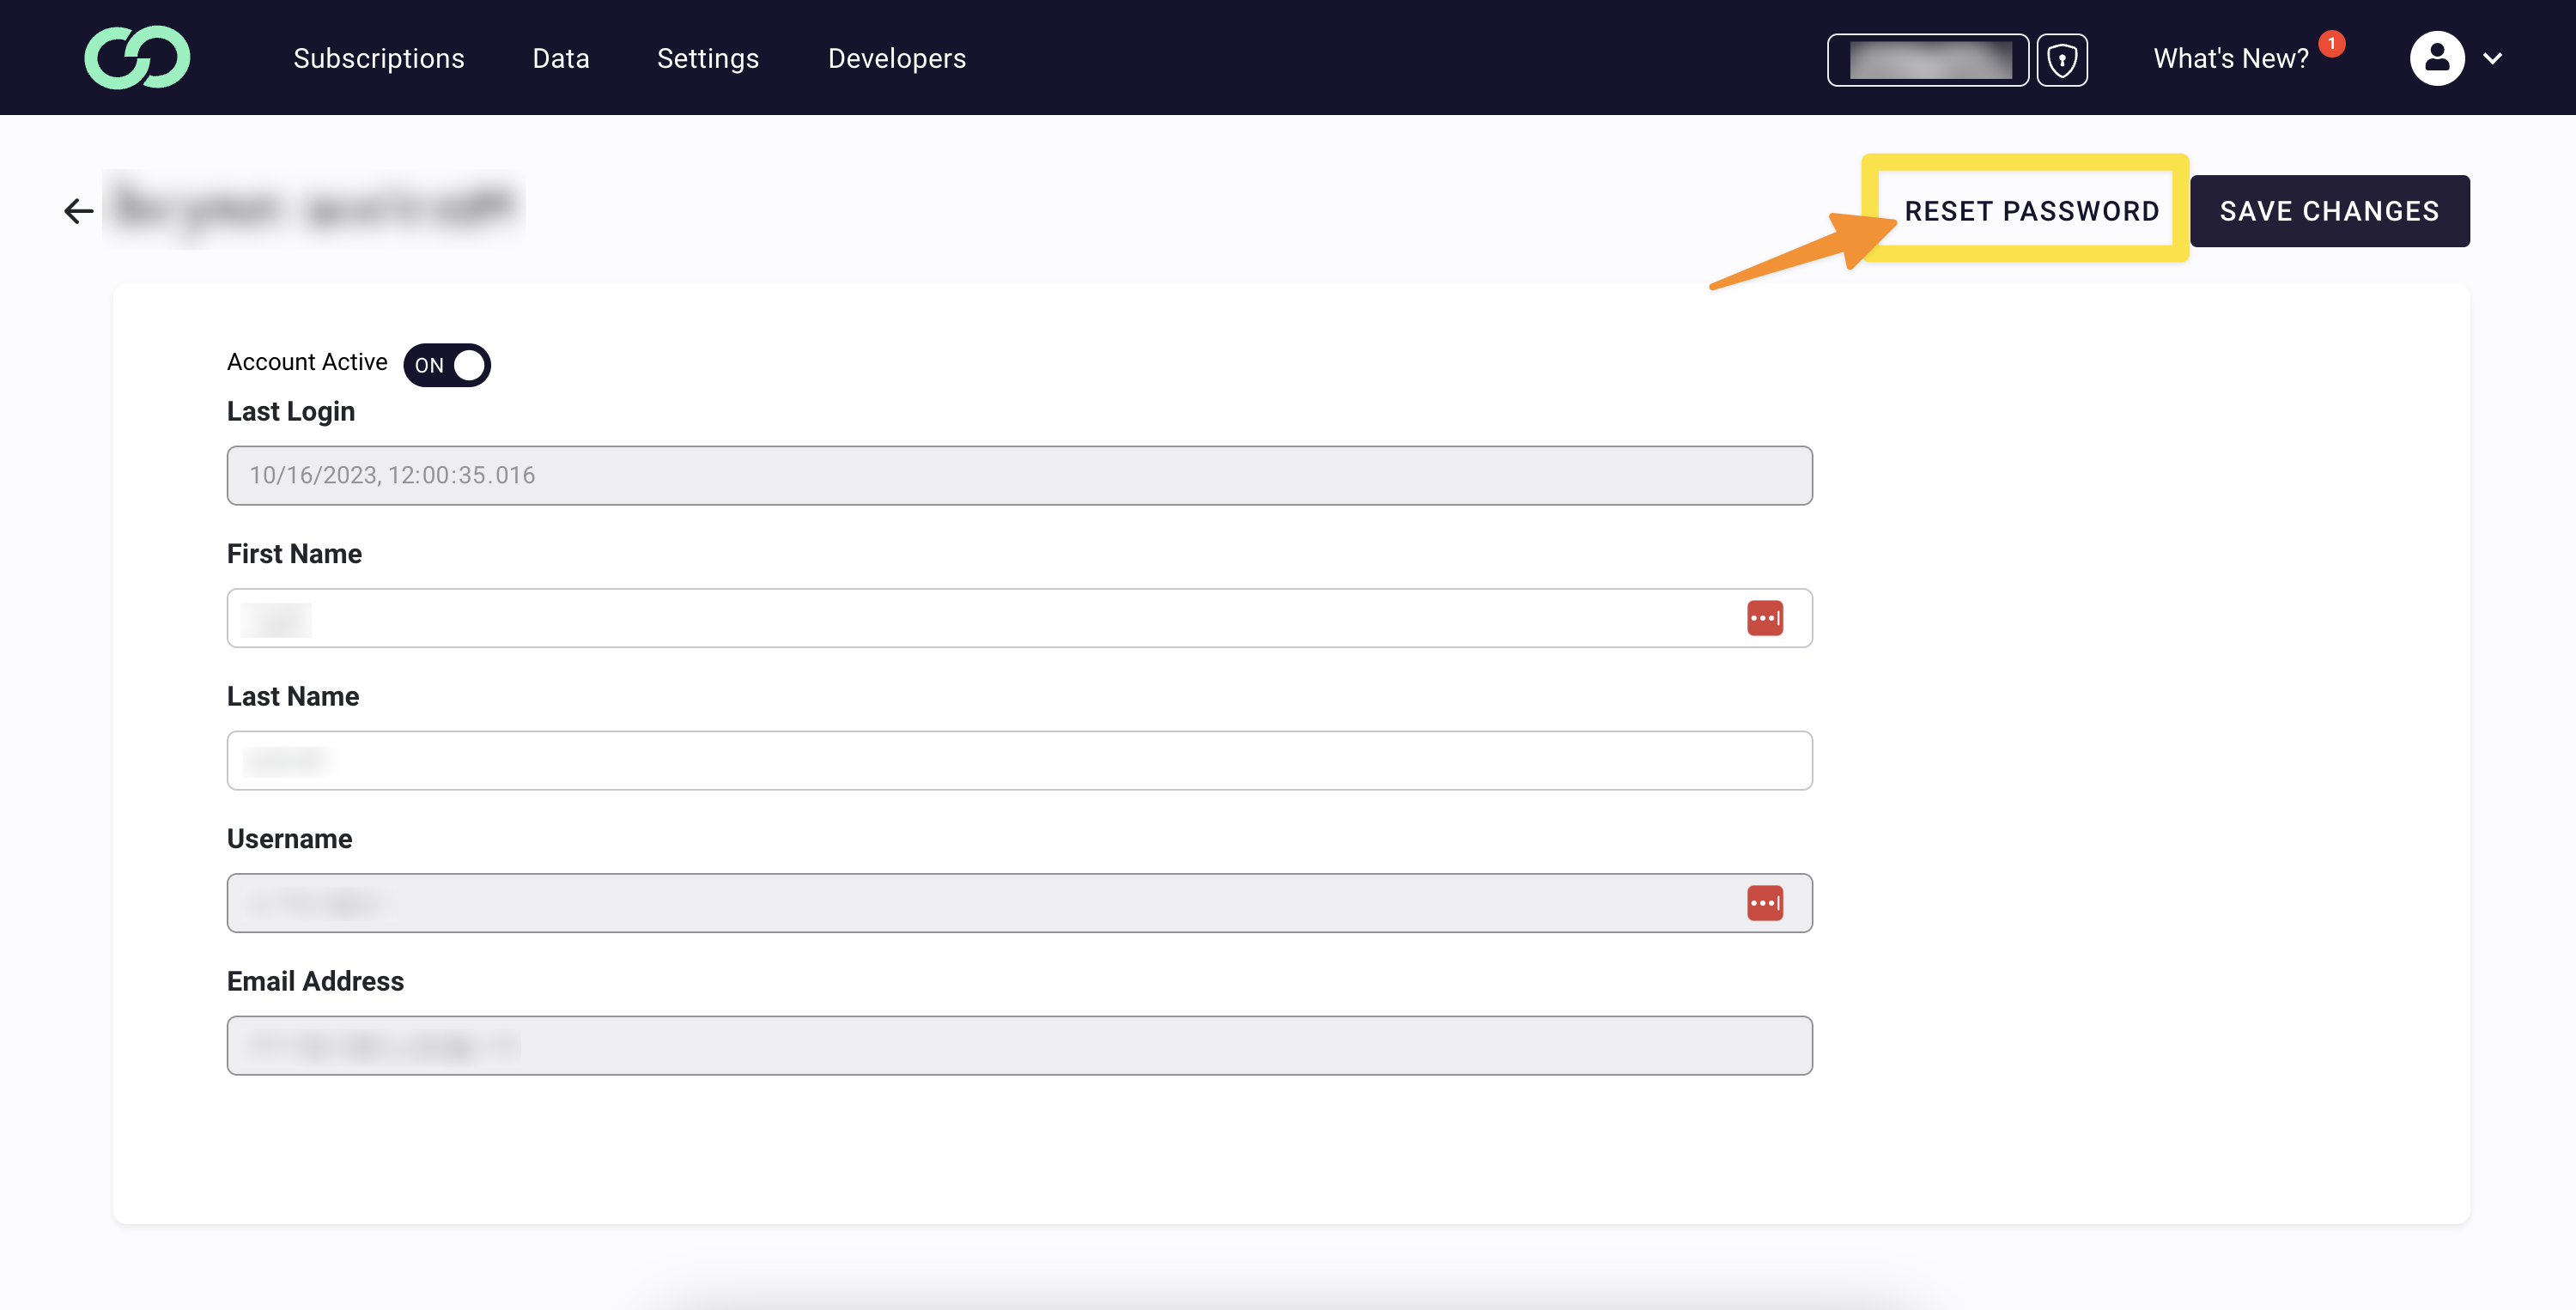
Task: Click the red notification badge on What's New
Action: [2331, 44]
